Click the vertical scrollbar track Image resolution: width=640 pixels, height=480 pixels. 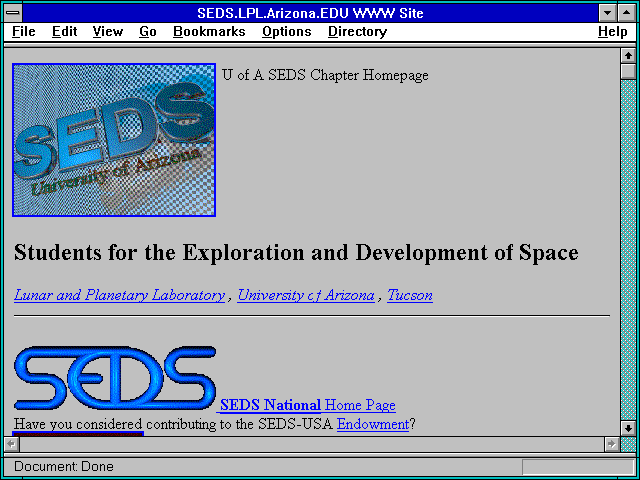628,250
